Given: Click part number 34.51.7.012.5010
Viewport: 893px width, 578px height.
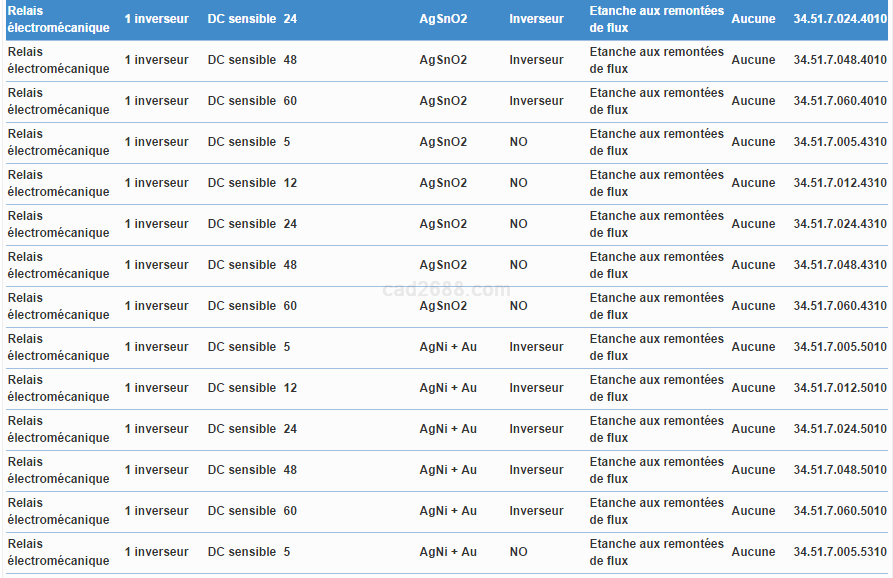Looking at the screenshot, I should [839, 388].
